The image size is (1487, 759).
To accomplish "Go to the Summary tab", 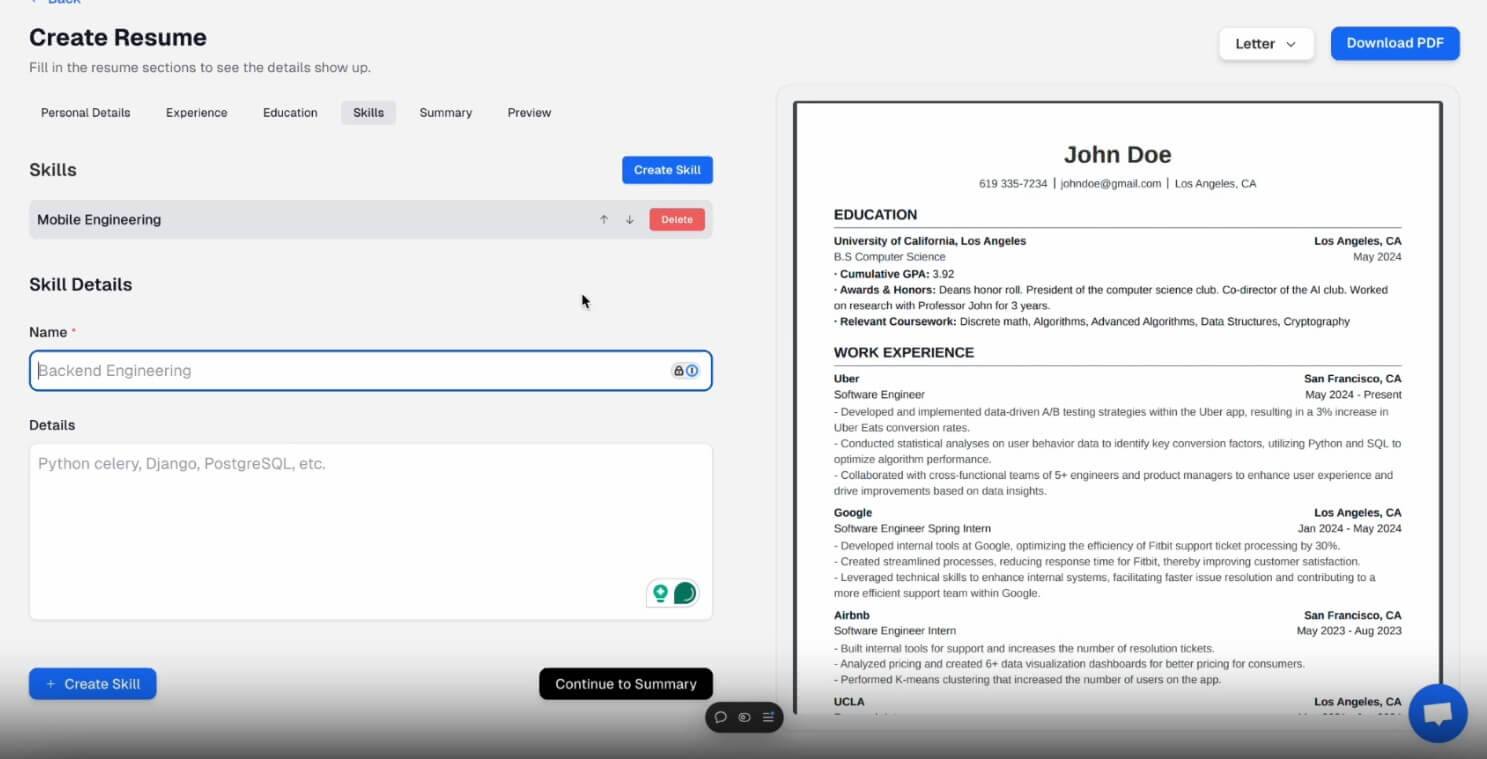I will (446, 113).
